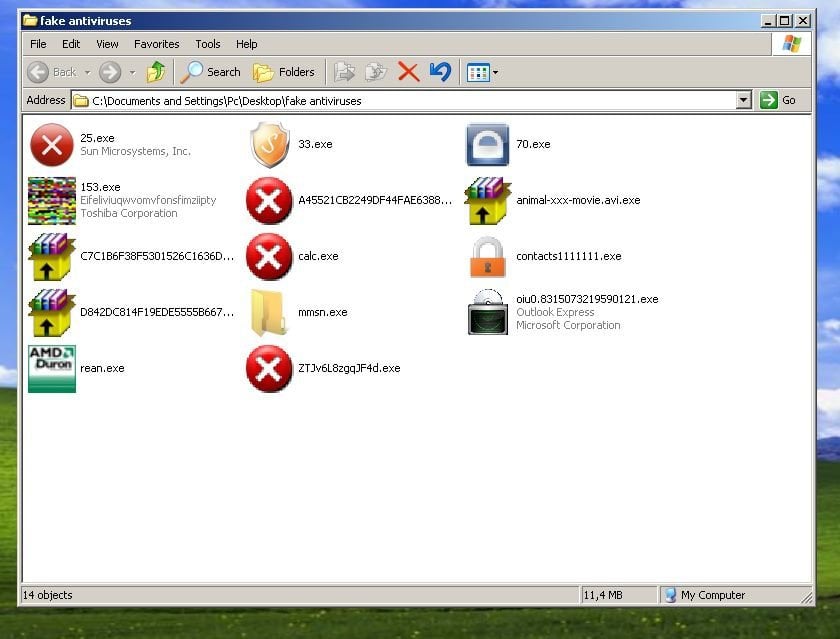840x639 pixels.
Task: Open the Back button history dropdown arrow
Action: [87, 72]
